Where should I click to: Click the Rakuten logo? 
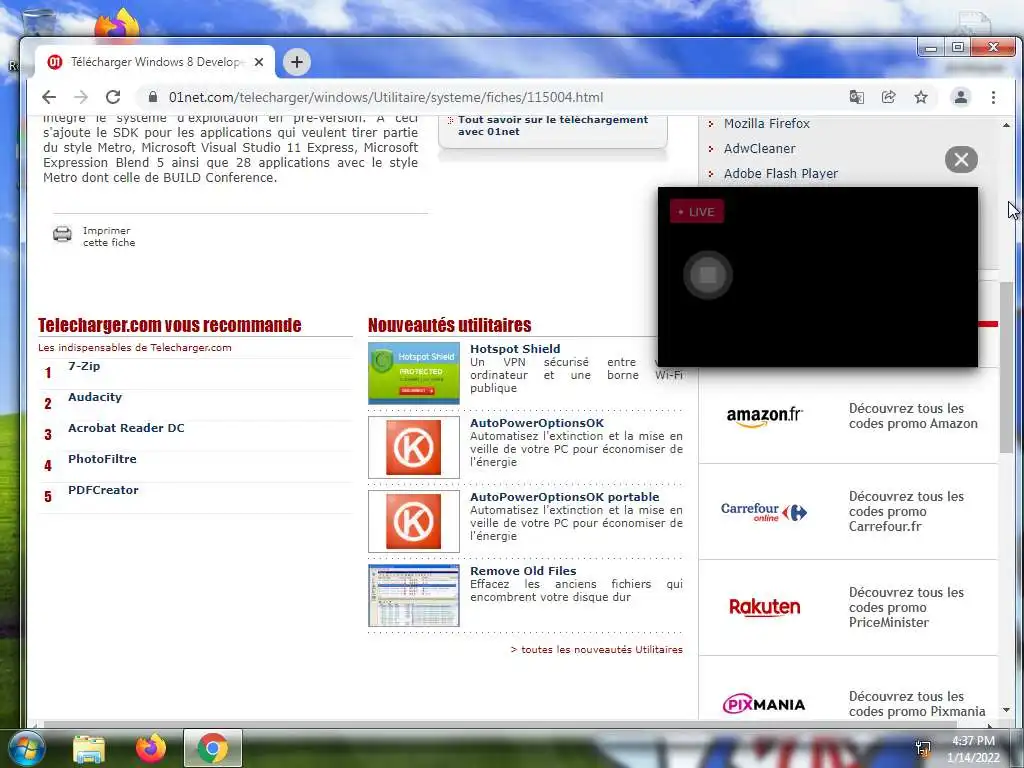pos(764,607)
